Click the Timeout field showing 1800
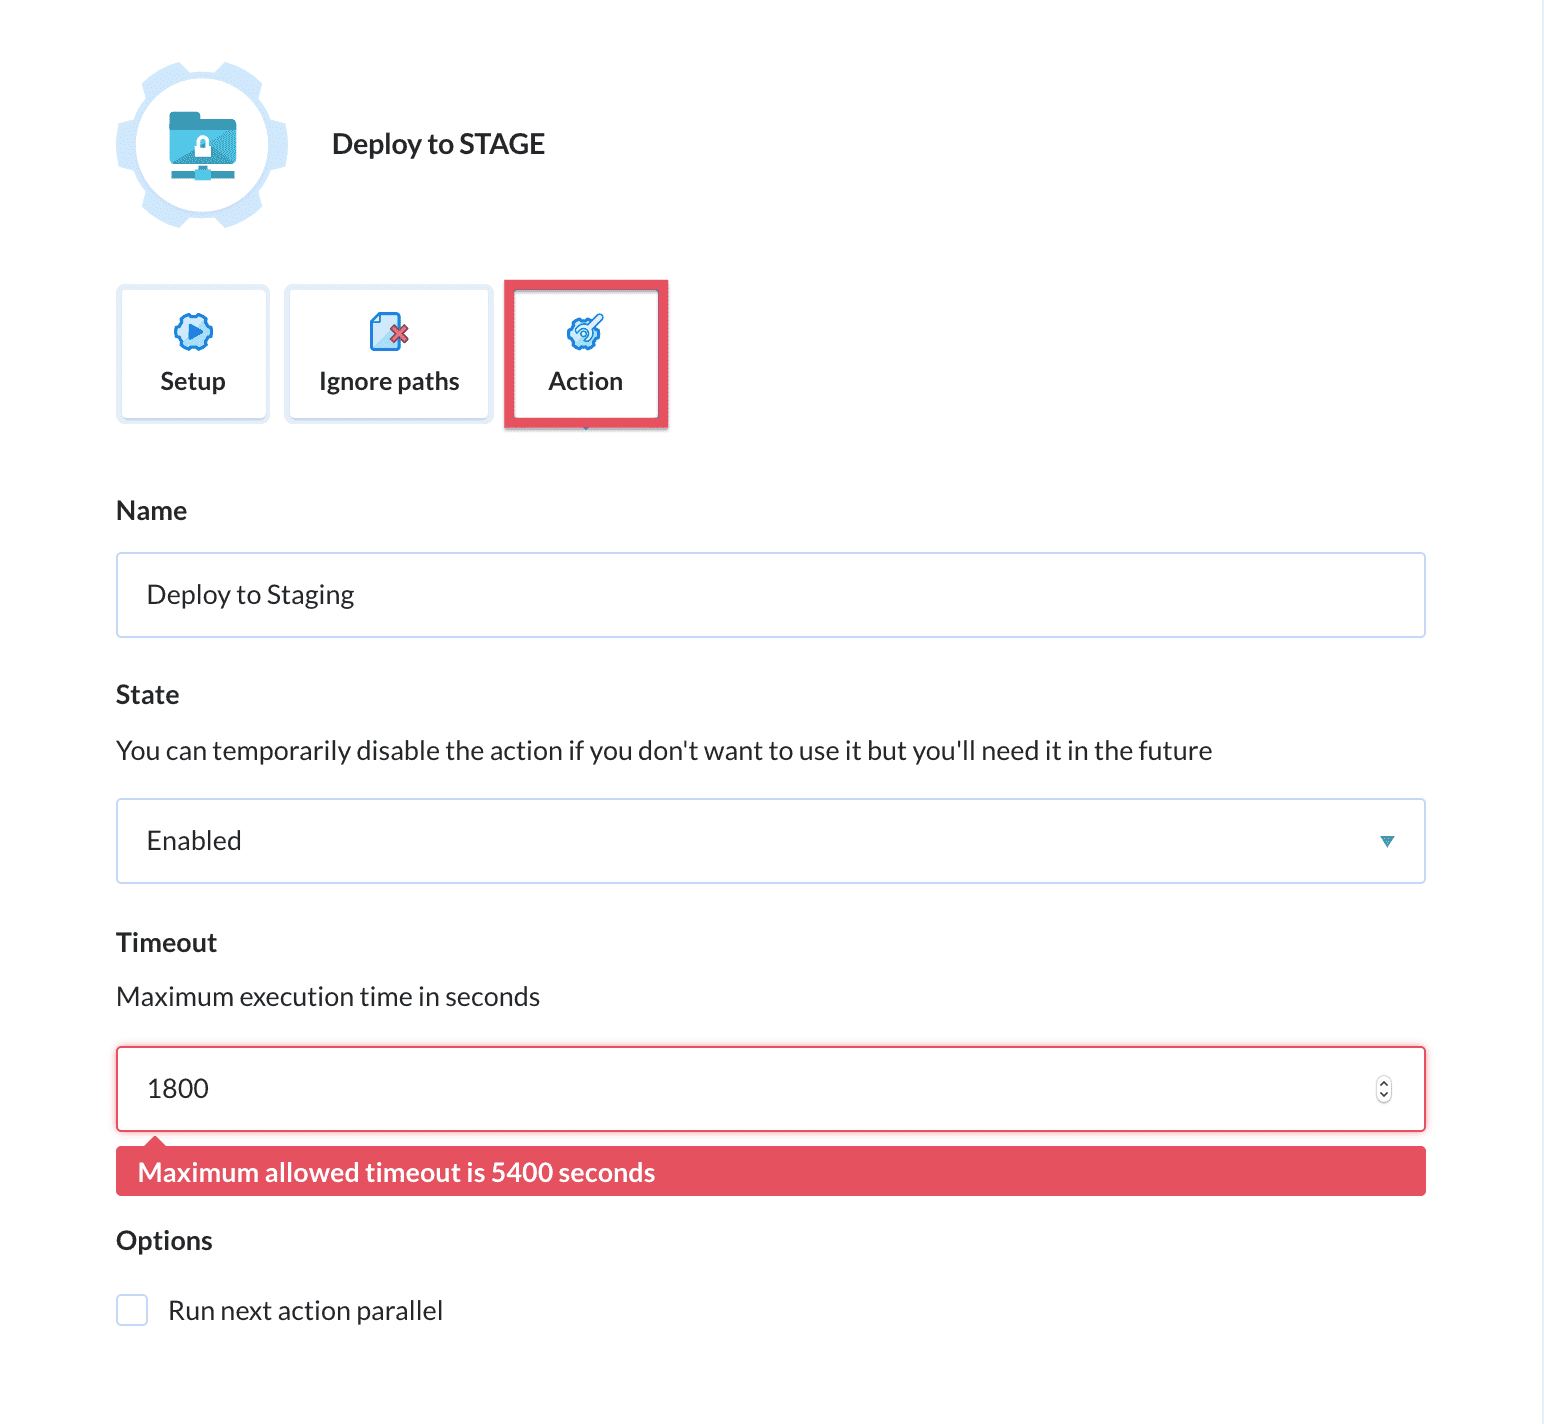1544x1424 pixels. [x=771, y=1089]
